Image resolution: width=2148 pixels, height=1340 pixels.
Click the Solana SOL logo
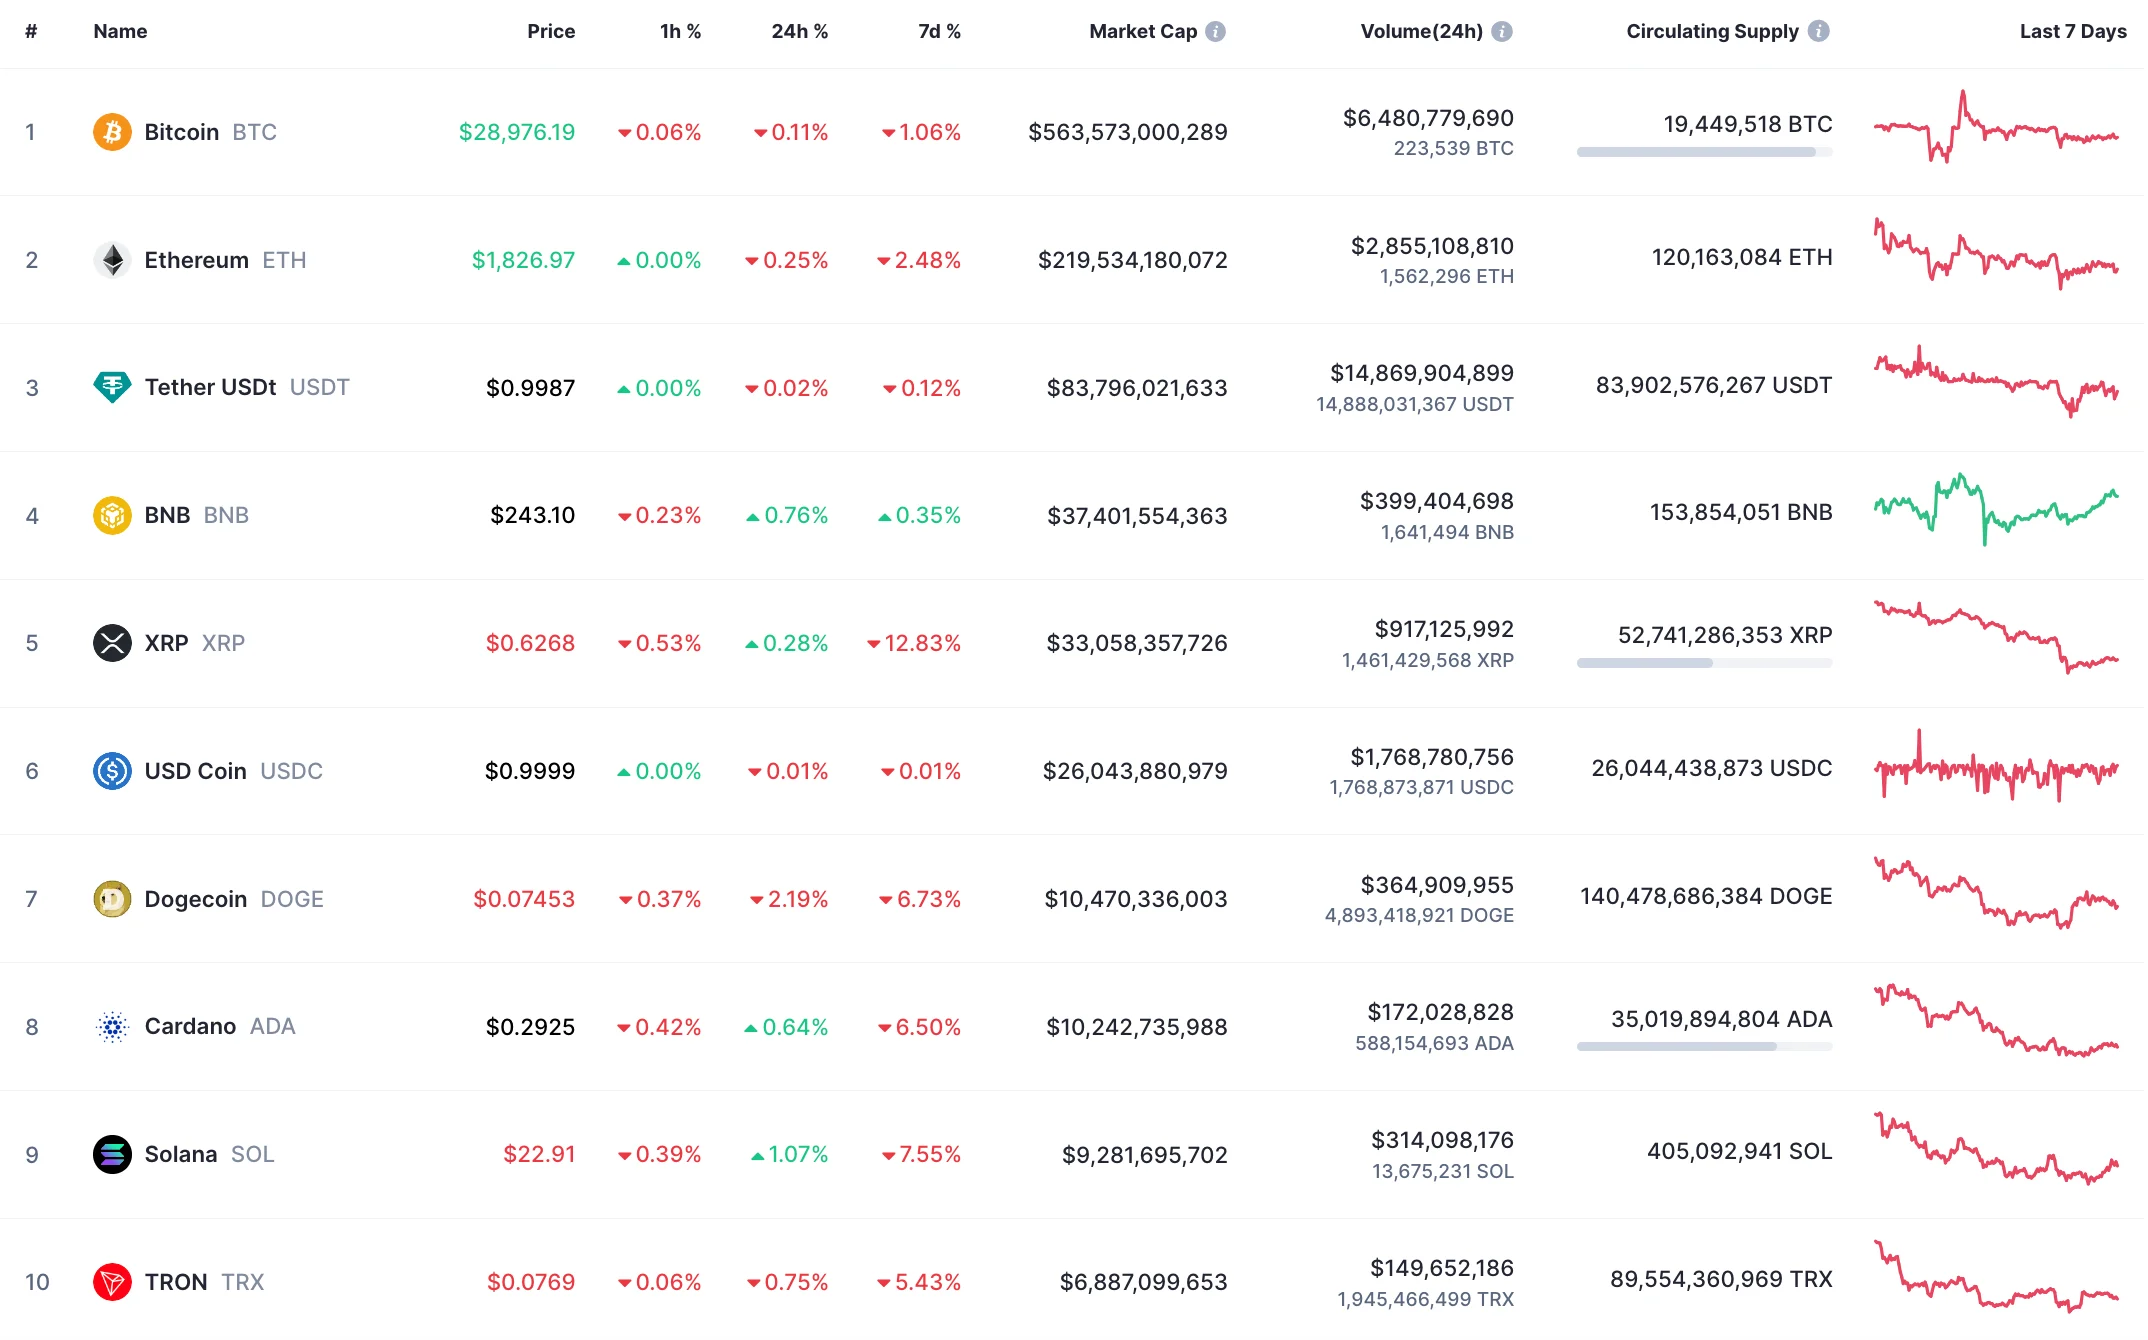(x=112, y=1154)
